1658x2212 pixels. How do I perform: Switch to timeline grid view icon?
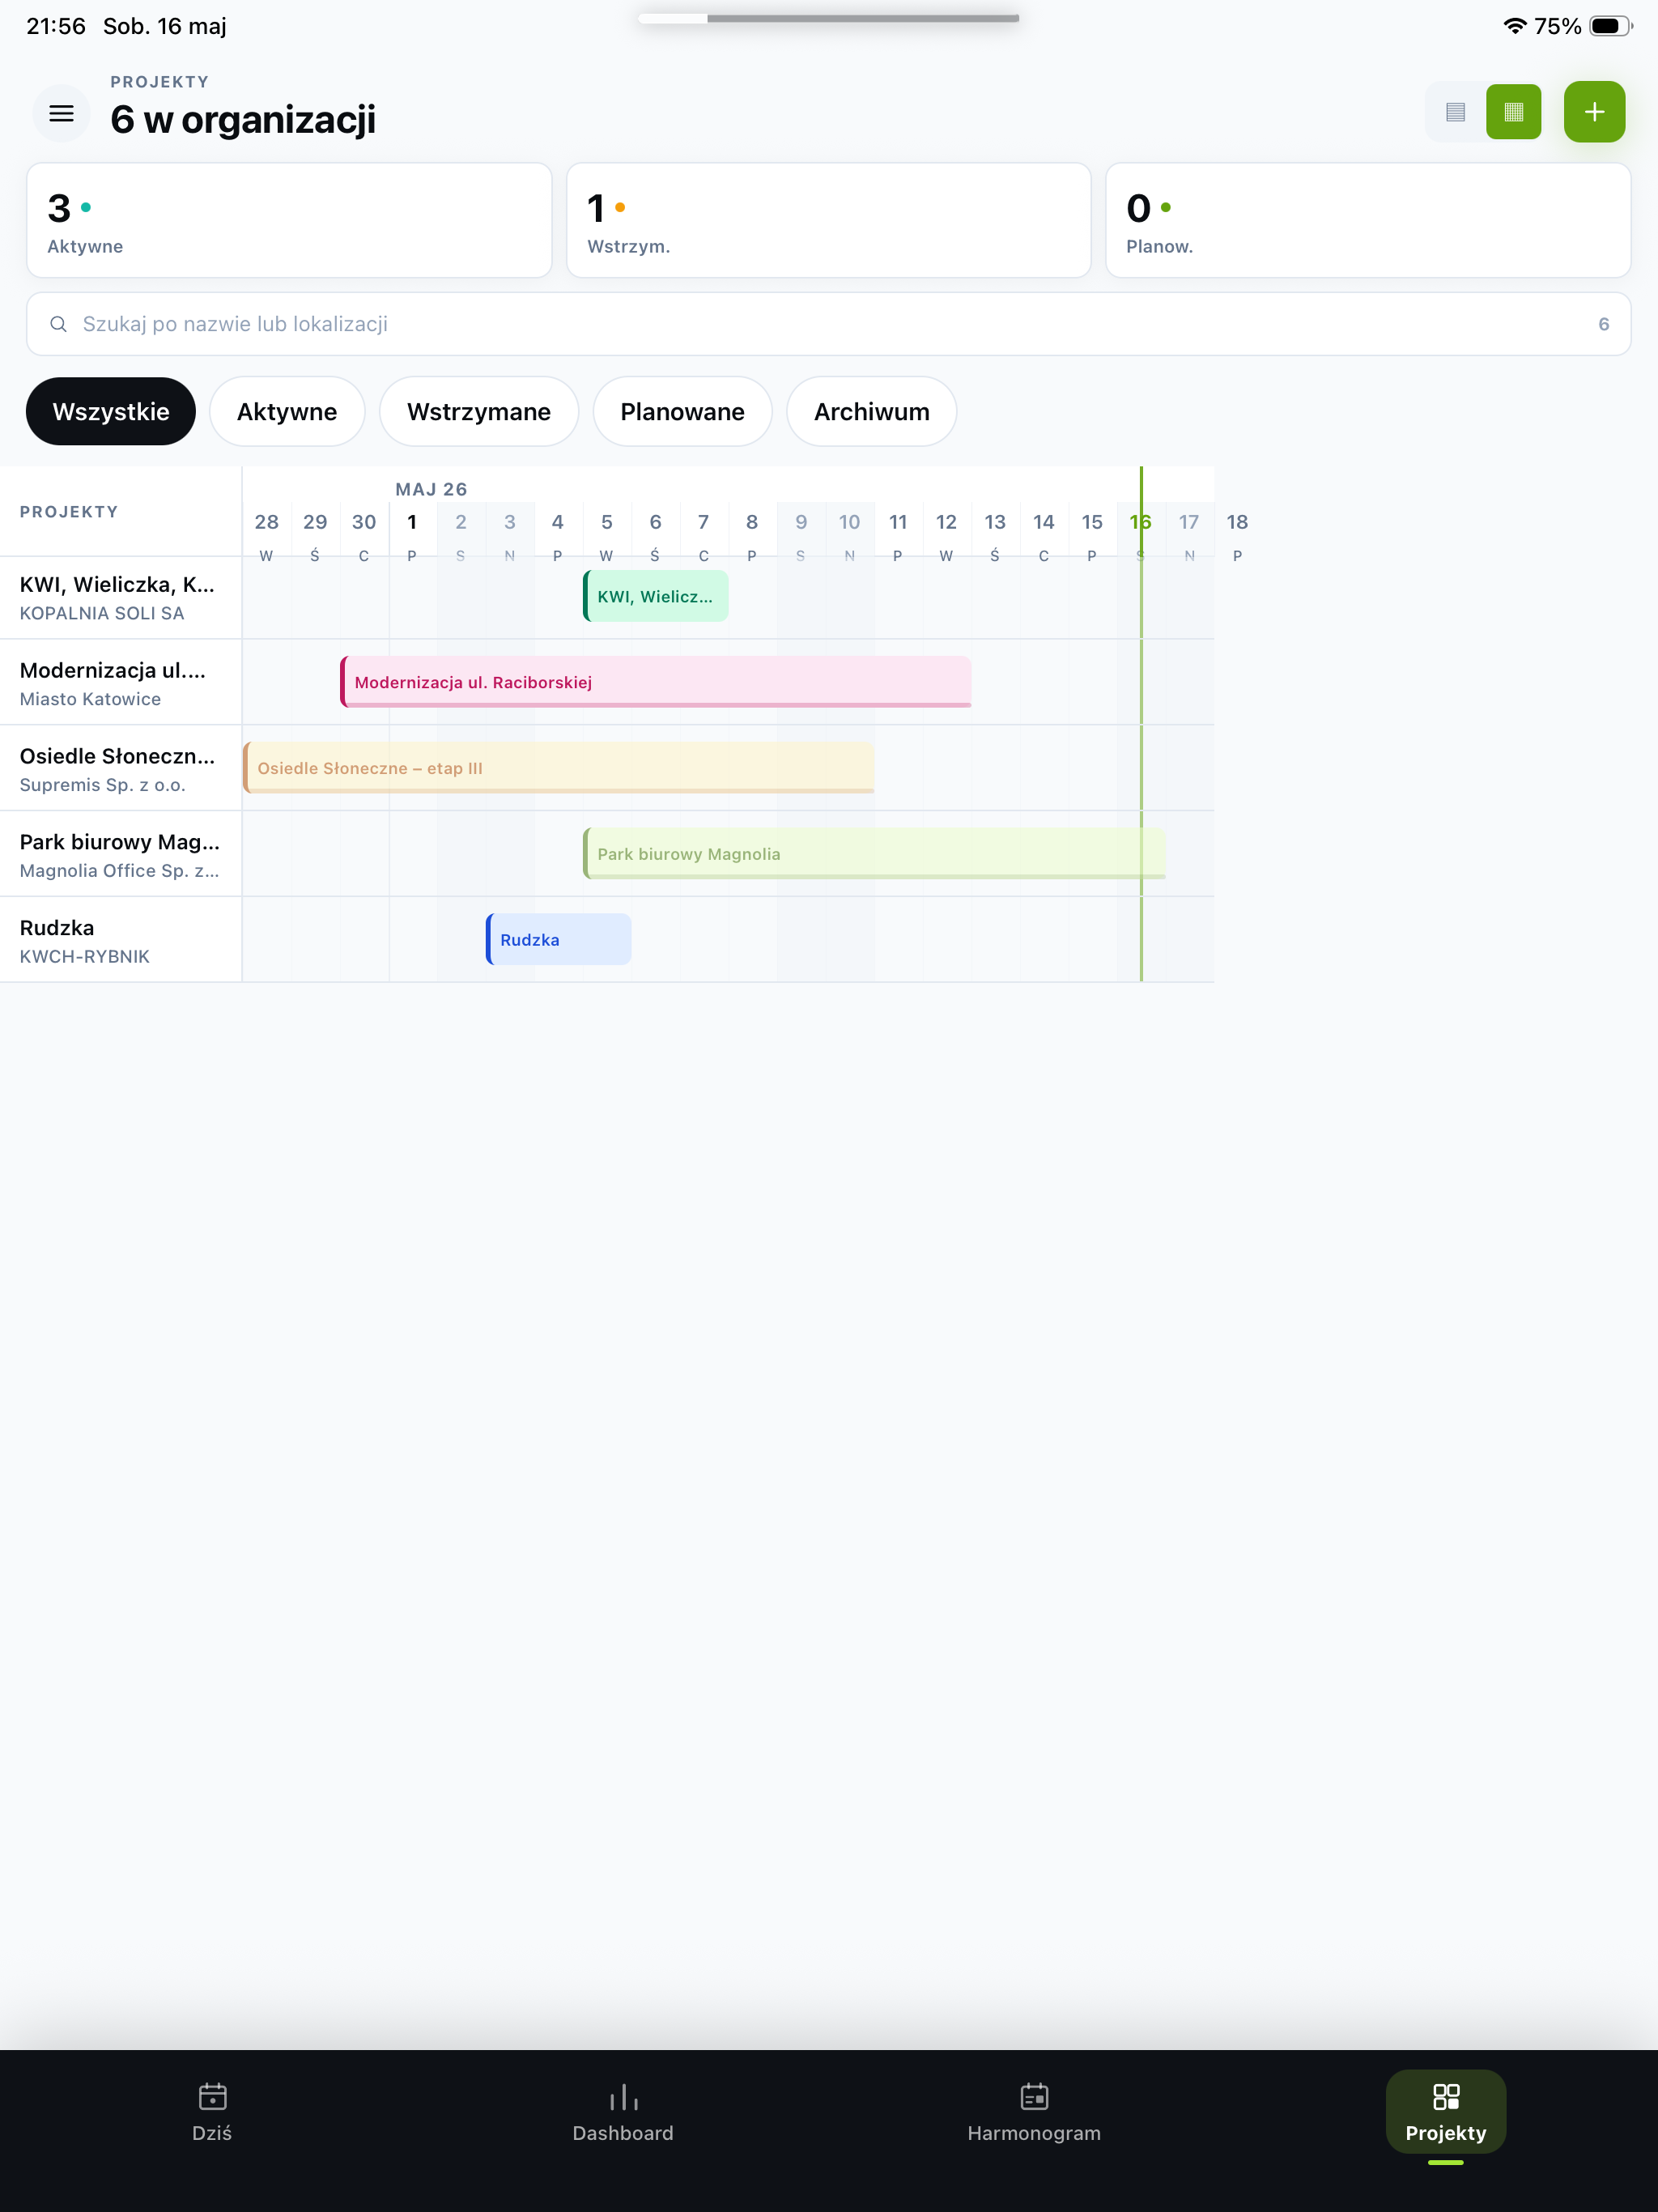pos(1513,112)
